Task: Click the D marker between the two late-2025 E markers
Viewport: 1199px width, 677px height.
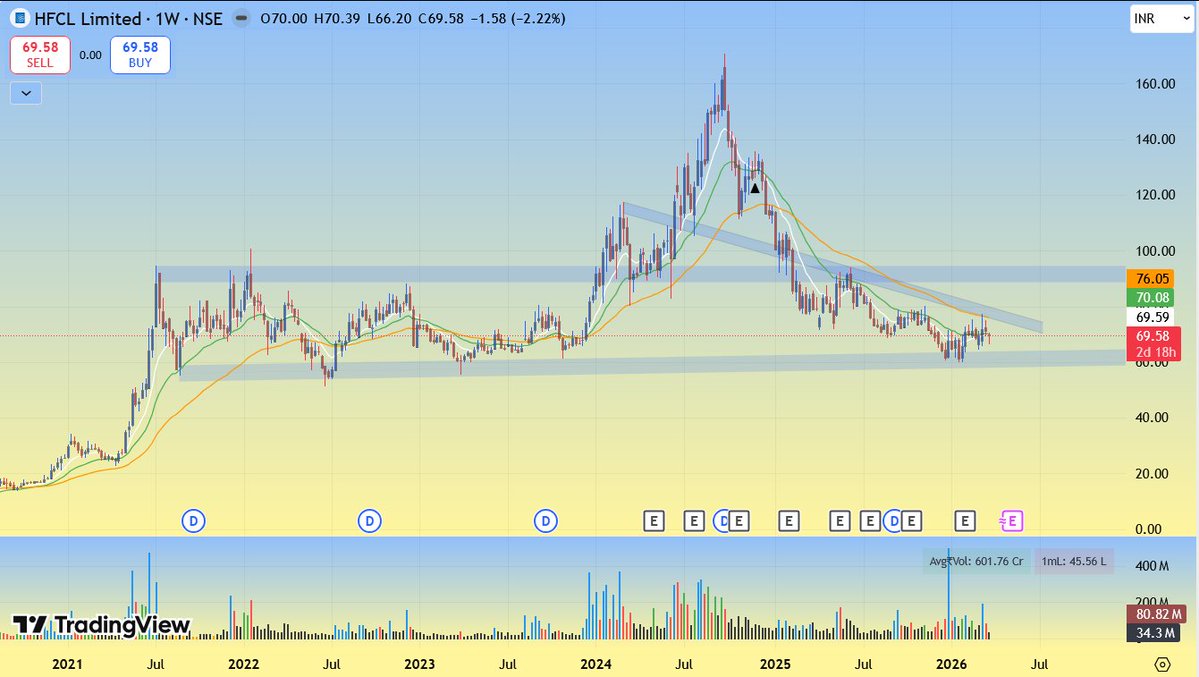Action: (x=892, y=522)
